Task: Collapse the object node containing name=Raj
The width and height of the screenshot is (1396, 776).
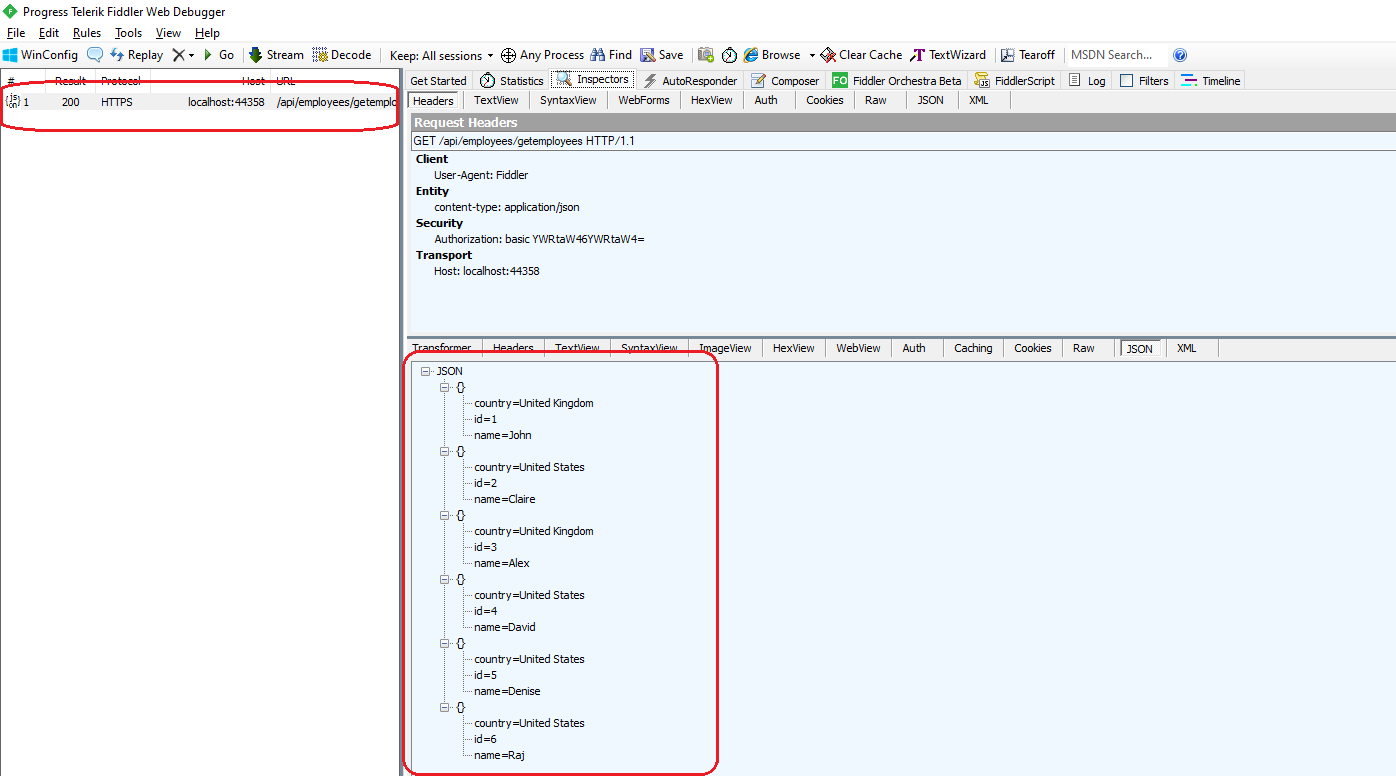Action: 445,707
